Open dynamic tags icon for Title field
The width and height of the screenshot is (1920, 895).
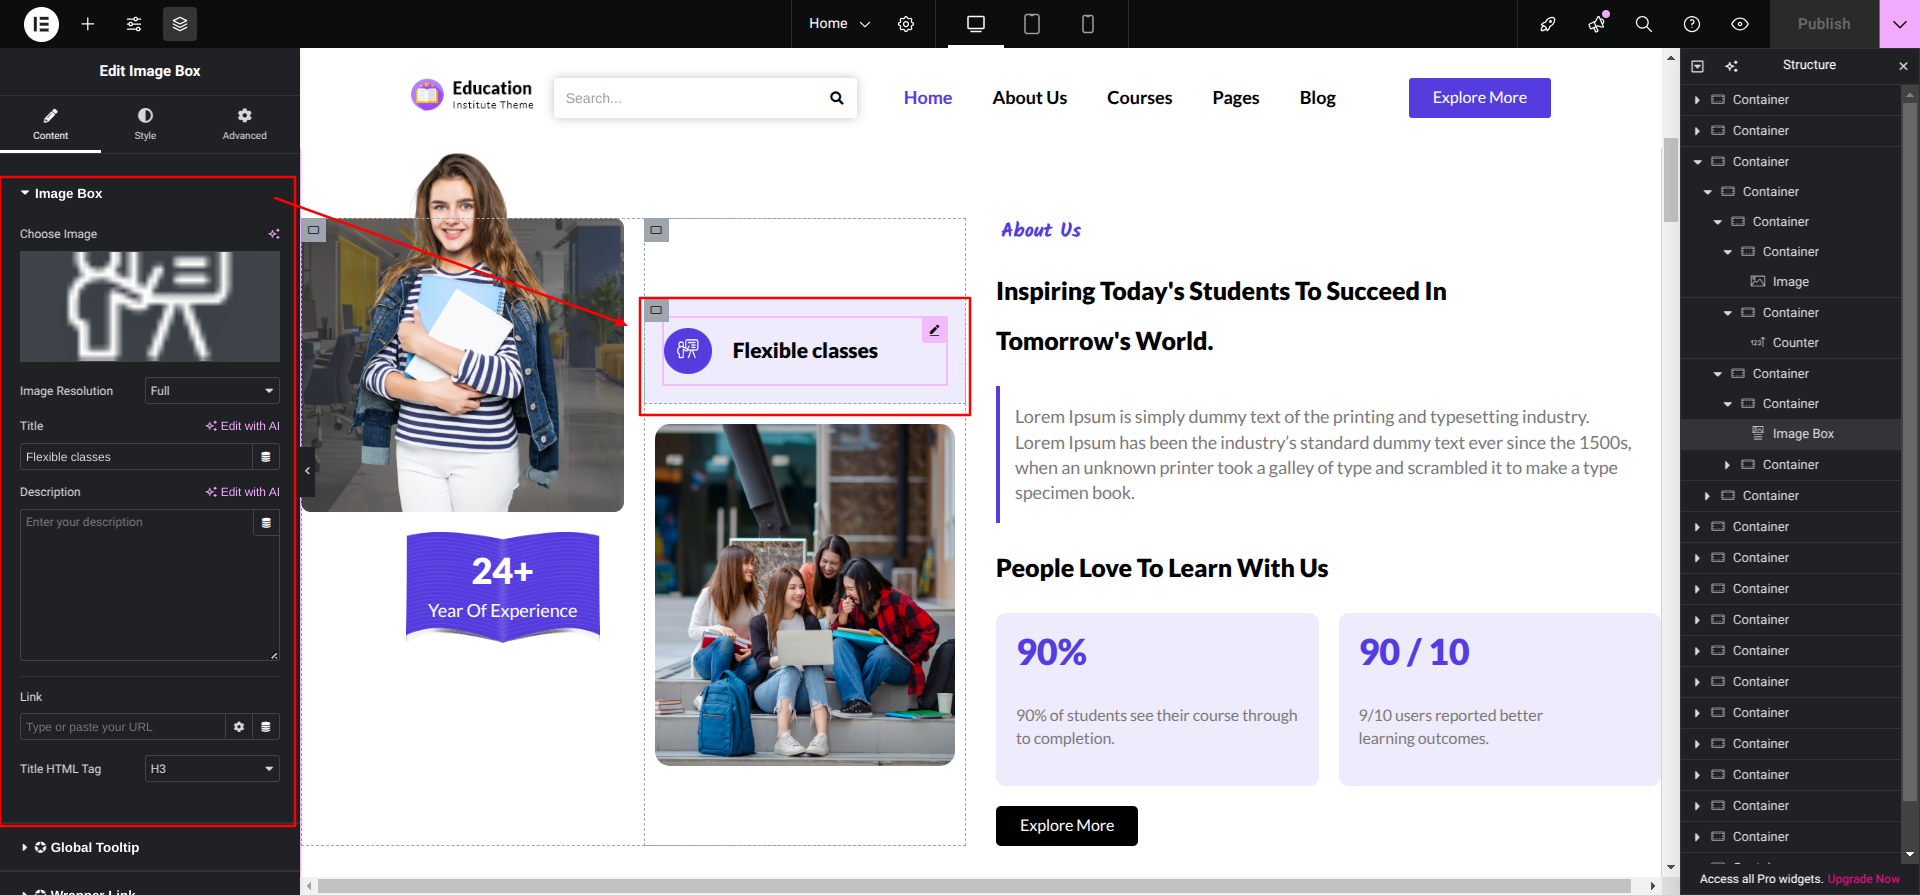266,457
